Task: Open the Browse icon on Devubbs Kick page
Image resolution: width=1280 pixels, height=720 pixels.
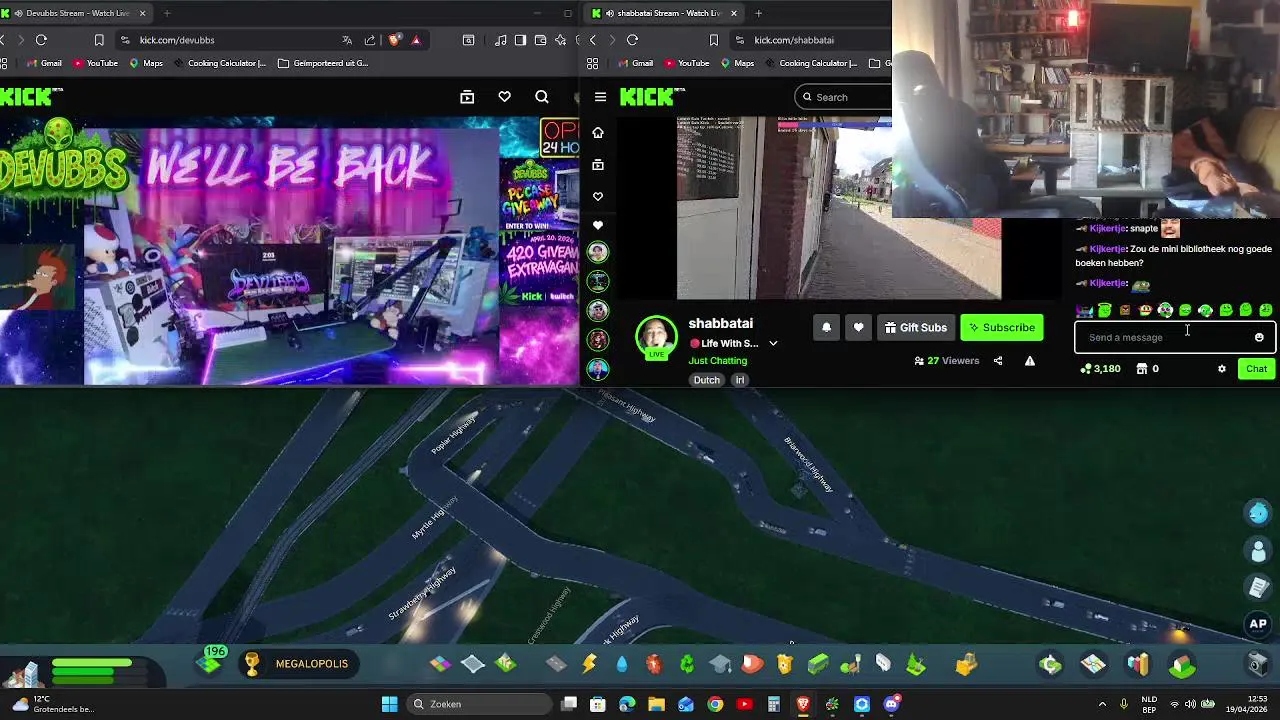Action: [x=467, y=97]
